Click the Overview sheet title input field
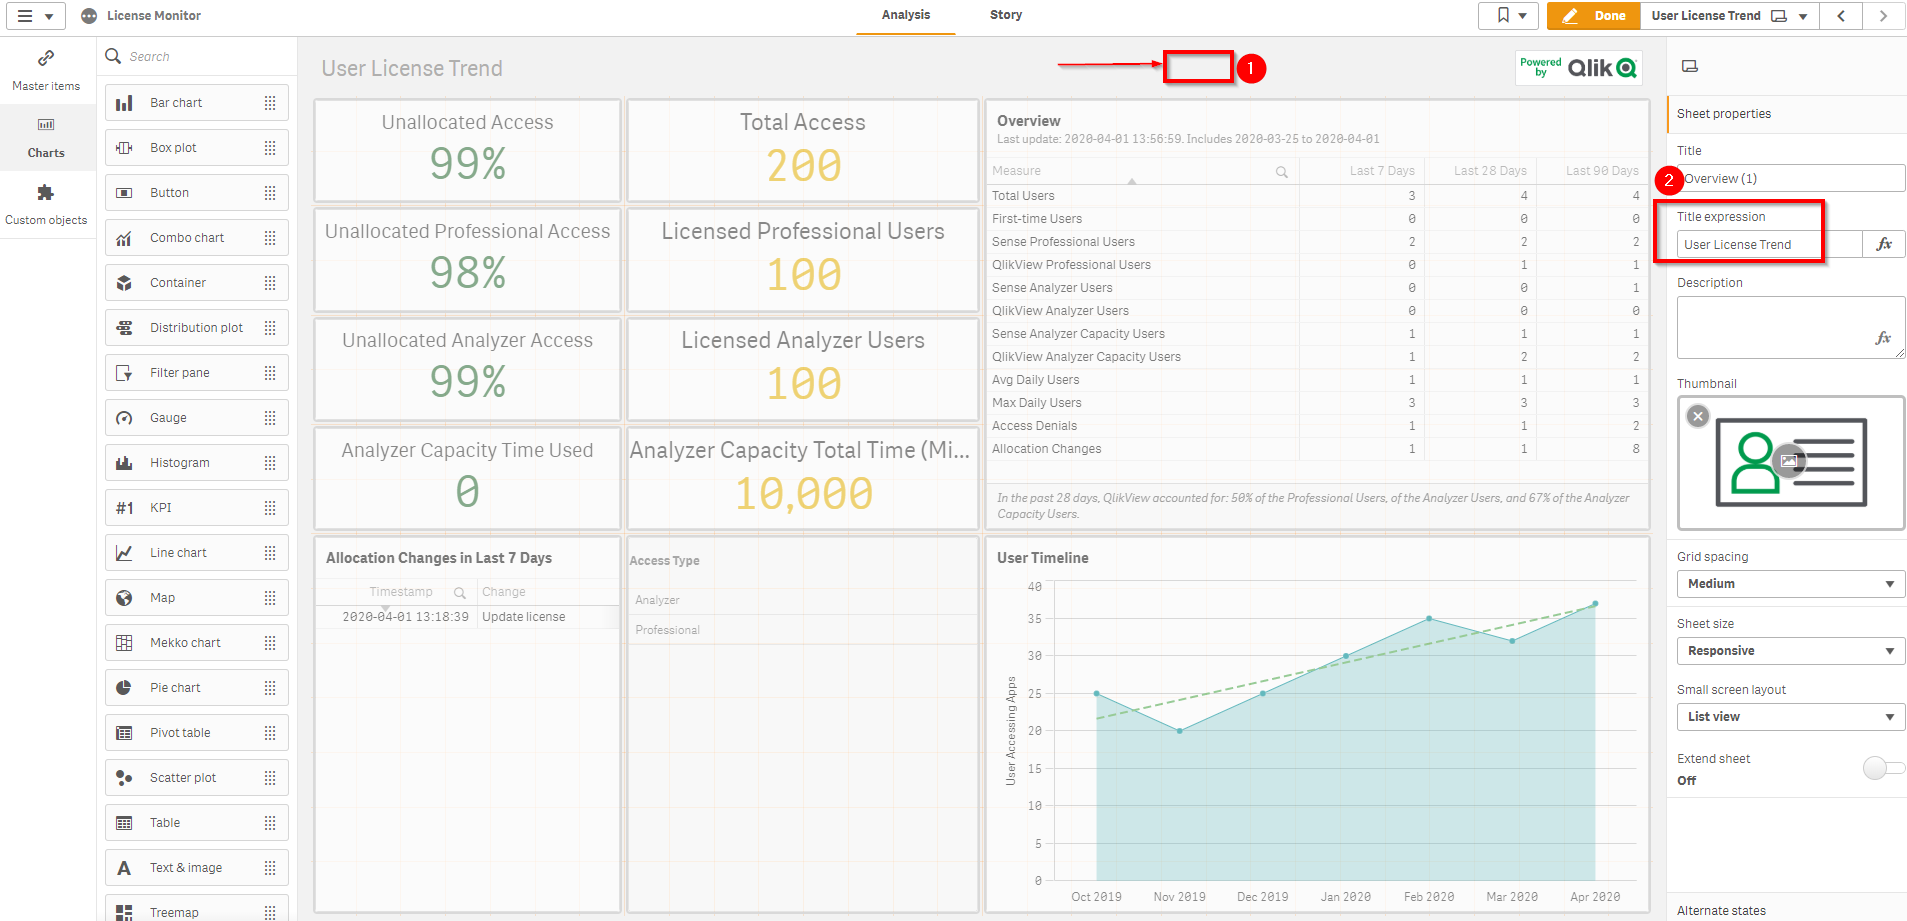1907x921 pixels. tap(1780, 178)
